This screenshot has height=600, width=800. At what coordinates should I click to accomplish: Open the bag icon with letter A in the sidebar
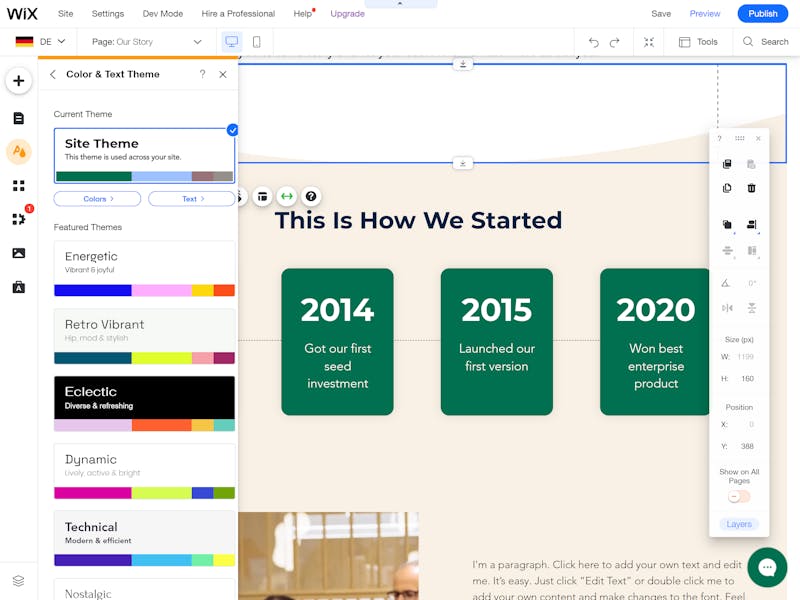19,287
